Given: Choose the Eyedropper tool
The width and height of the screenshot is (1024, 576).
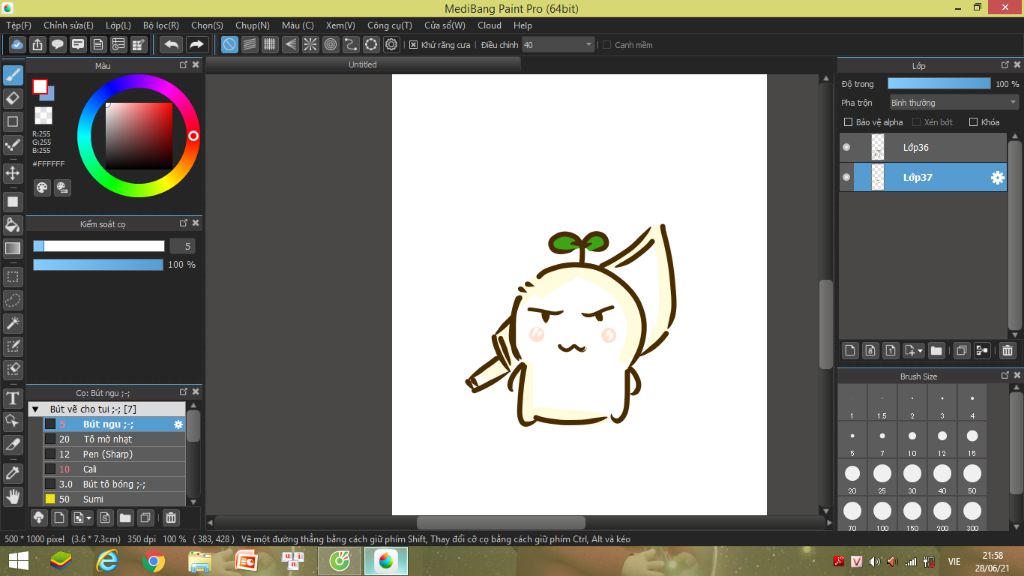Looking at the screenshot, I should (12, 473).
